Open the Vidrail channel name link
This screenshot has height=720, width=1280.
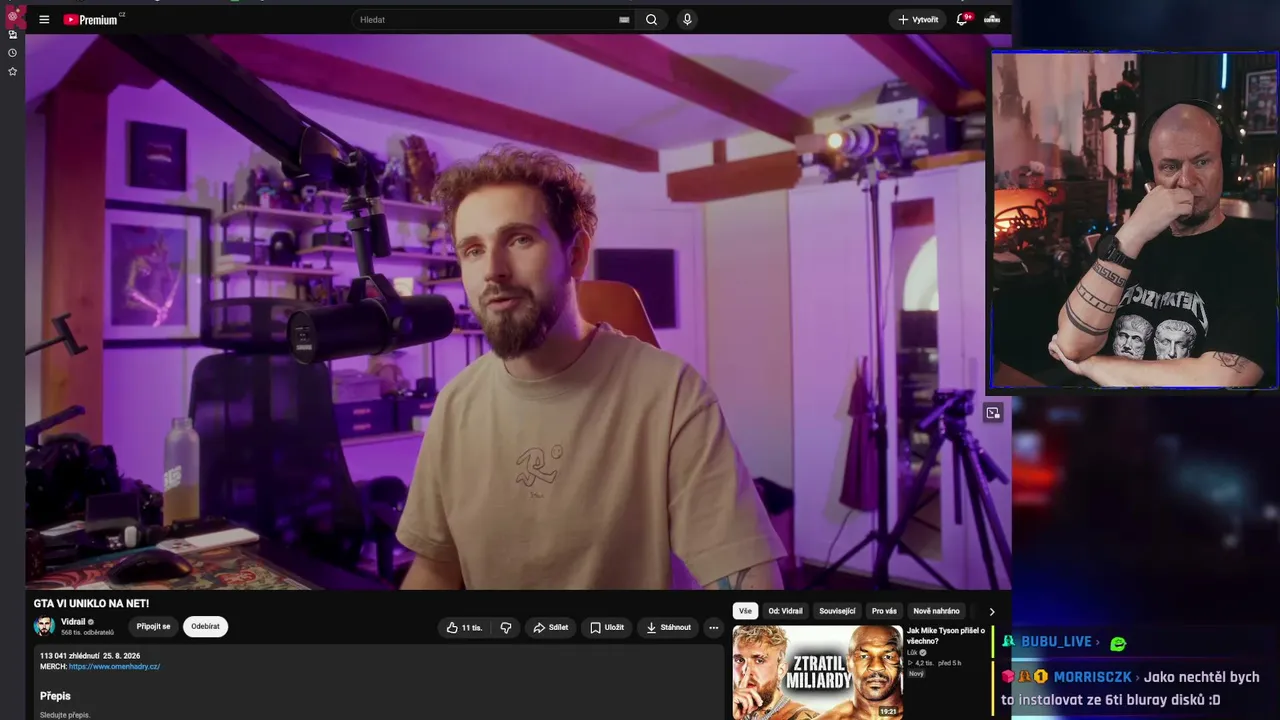tap(73, 622)
